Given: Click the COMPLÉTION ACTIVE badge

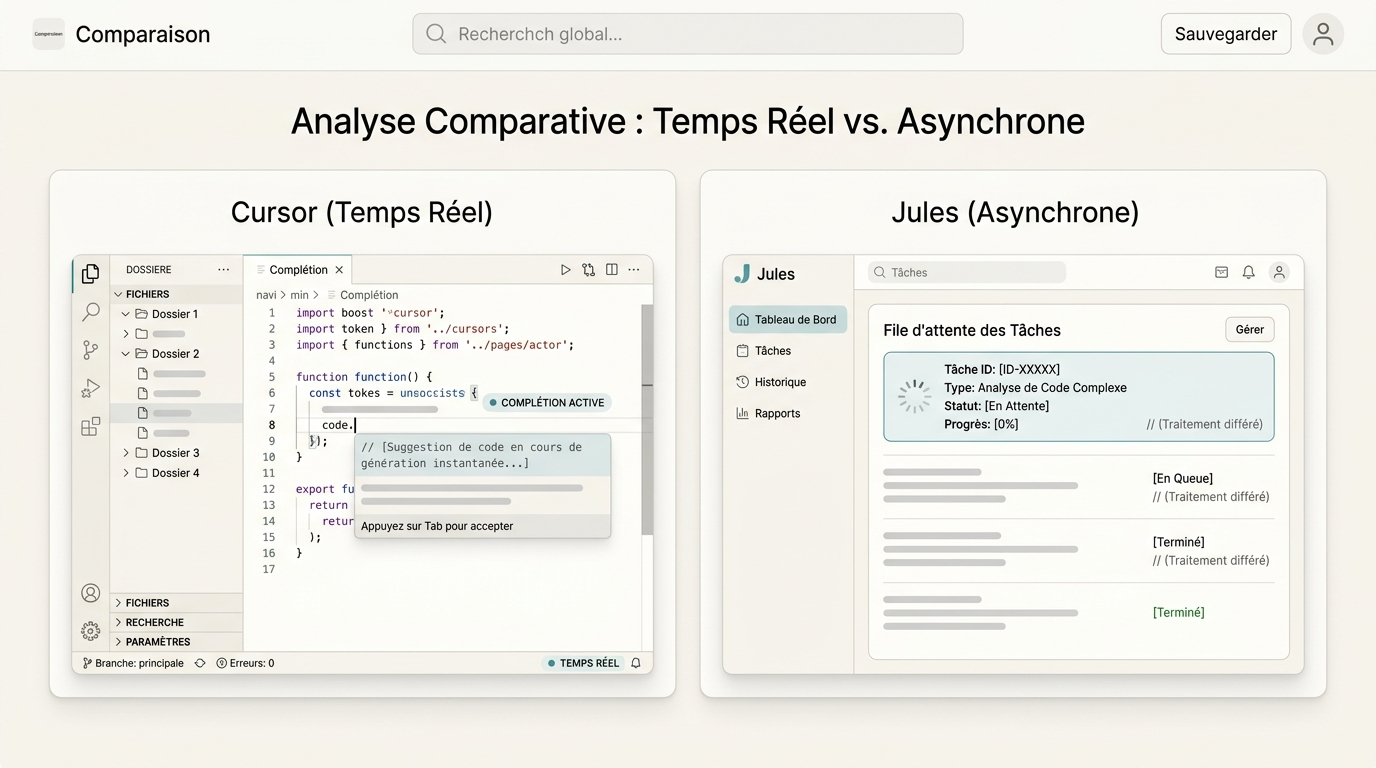Looking at the screenshot, I should tap(547, 402).
